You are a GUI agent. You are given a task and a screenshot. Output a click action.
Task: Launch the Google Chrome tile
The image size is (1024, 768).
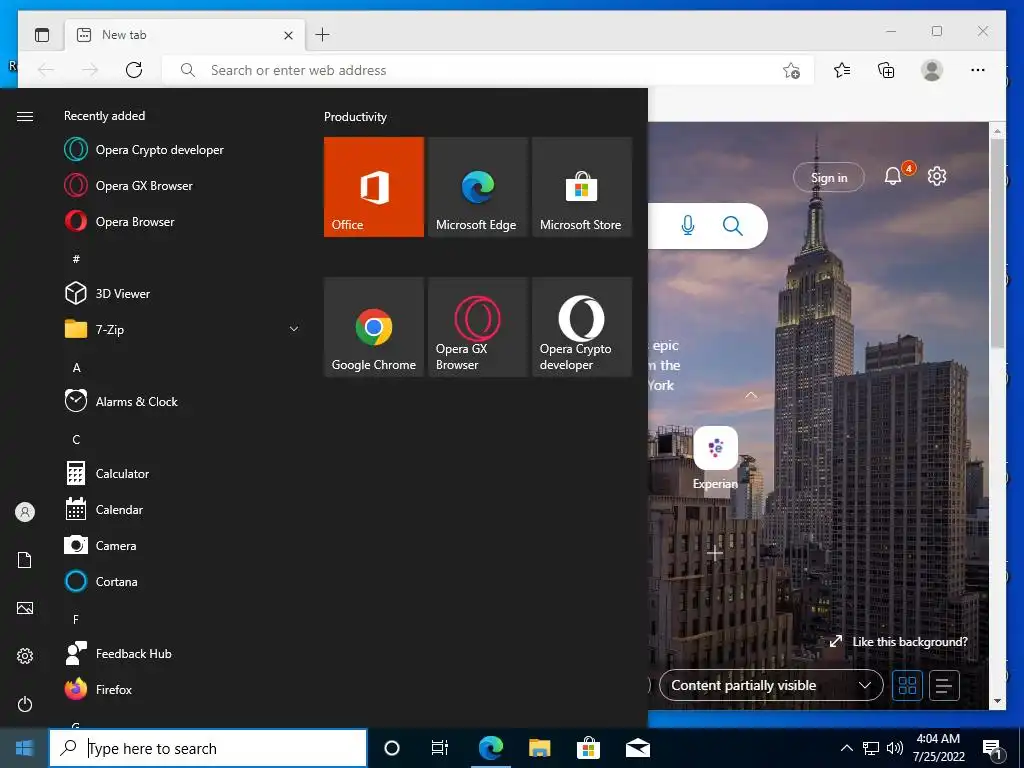click(x=374, y=327)
